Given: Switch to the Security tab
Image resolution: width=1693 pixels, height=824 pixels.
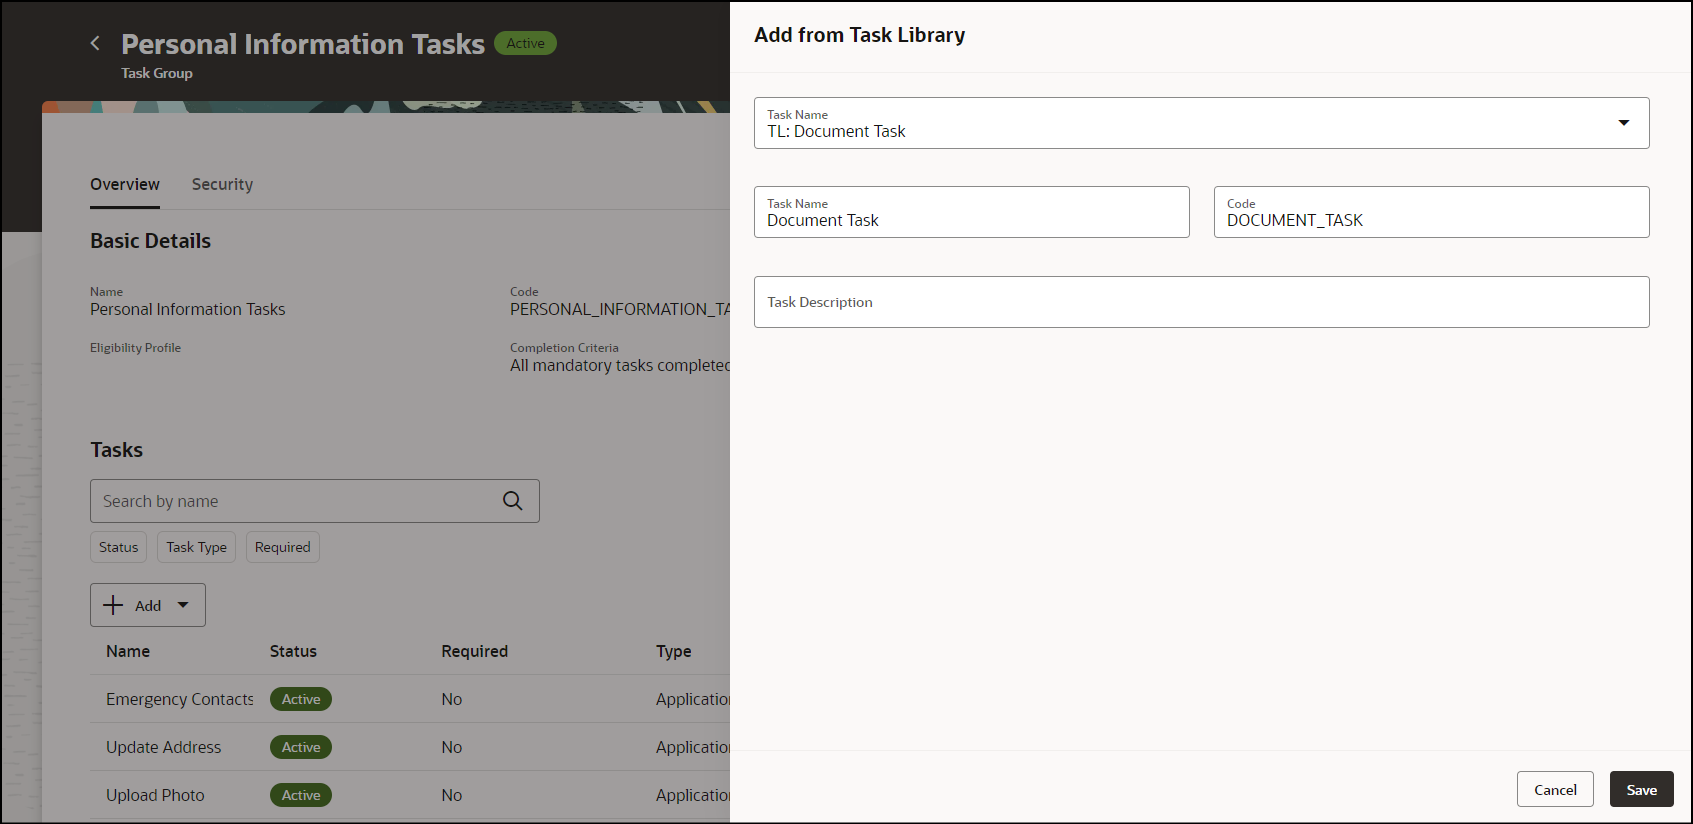Looking at the screenshot, I should point(222,184).
